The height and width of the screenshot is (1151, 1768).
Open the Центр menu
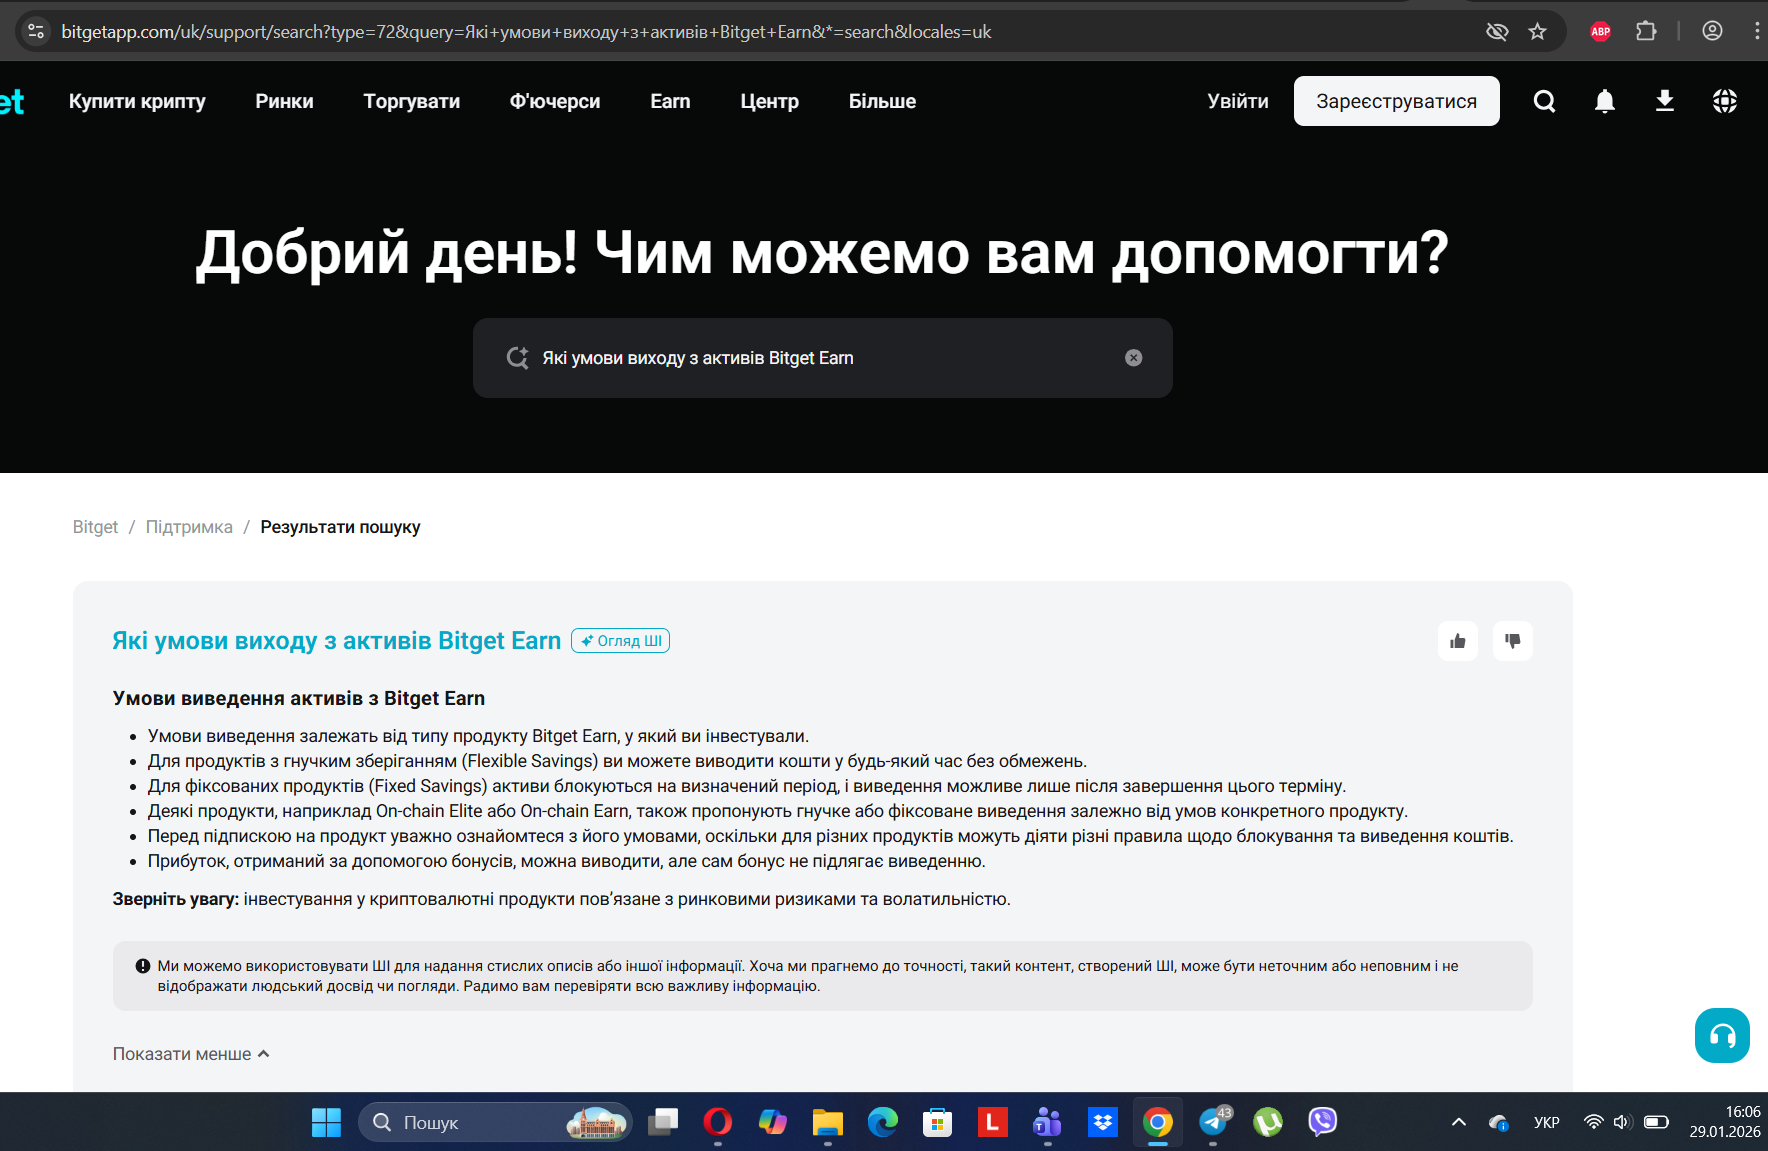[x=769, y=101]
